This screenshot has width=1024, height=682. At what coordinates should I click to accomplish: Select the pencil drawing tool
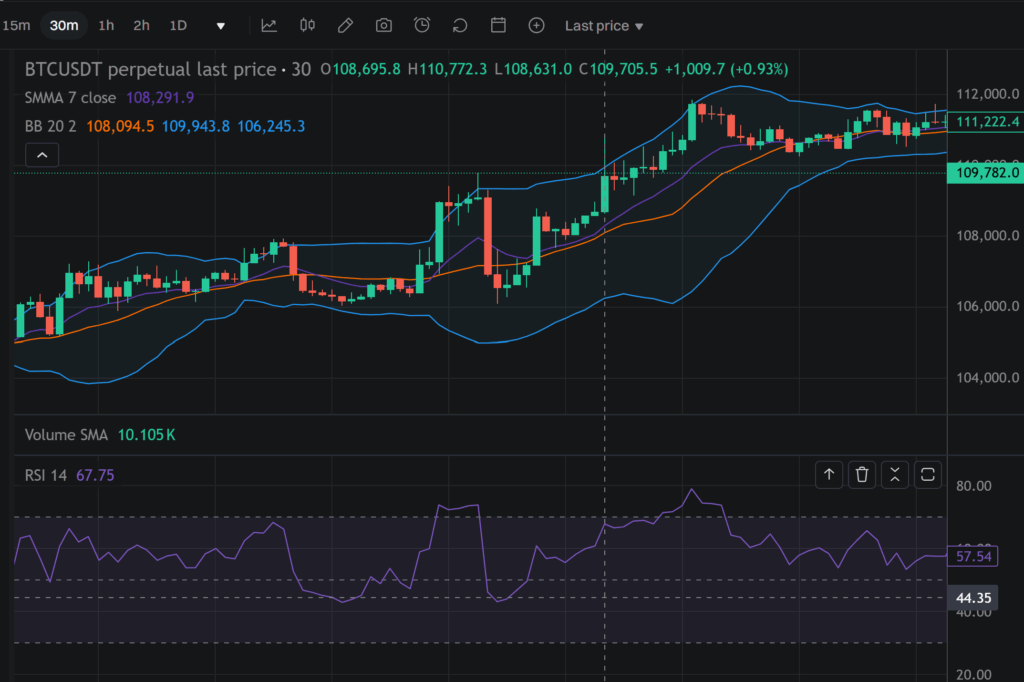pos(345,26)
